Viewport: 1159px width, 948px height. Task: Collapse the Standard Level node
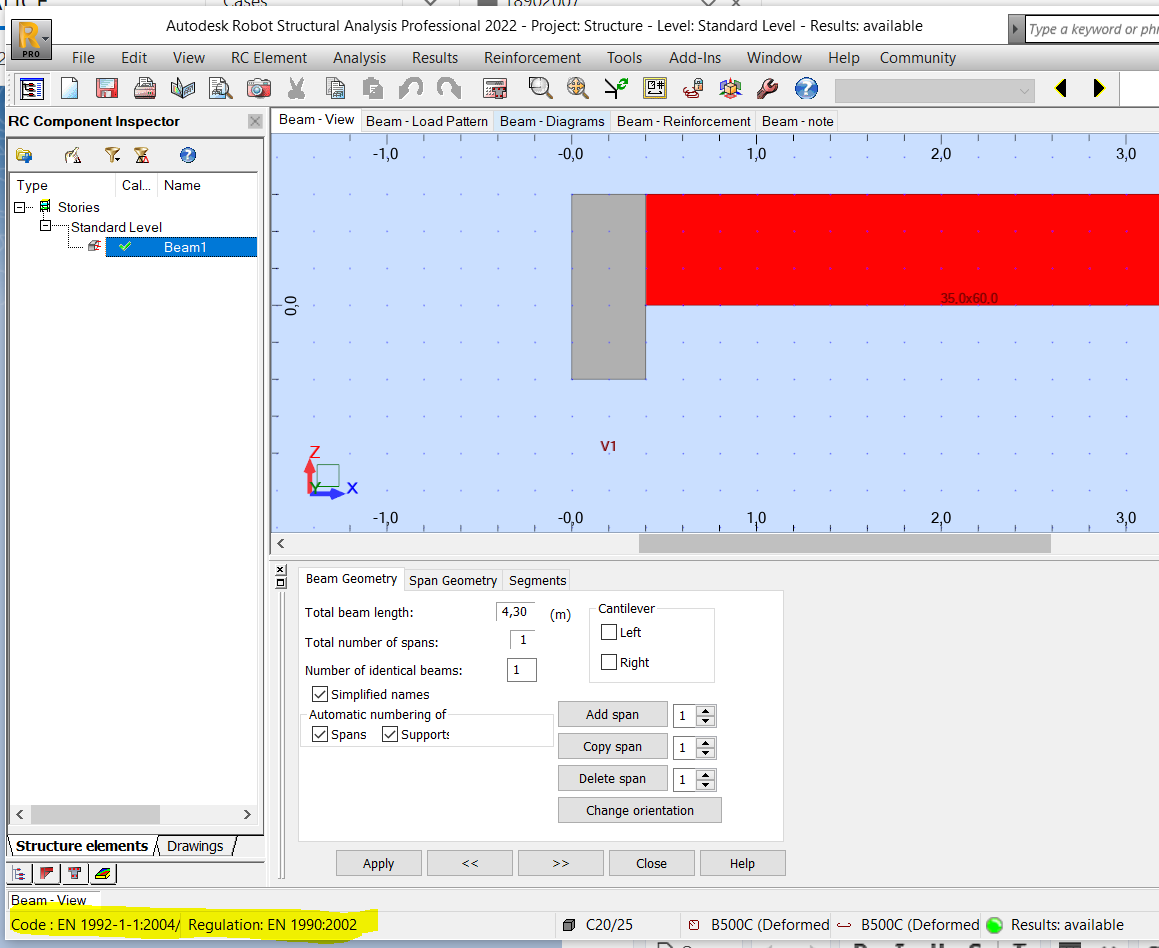coord(44,227)
